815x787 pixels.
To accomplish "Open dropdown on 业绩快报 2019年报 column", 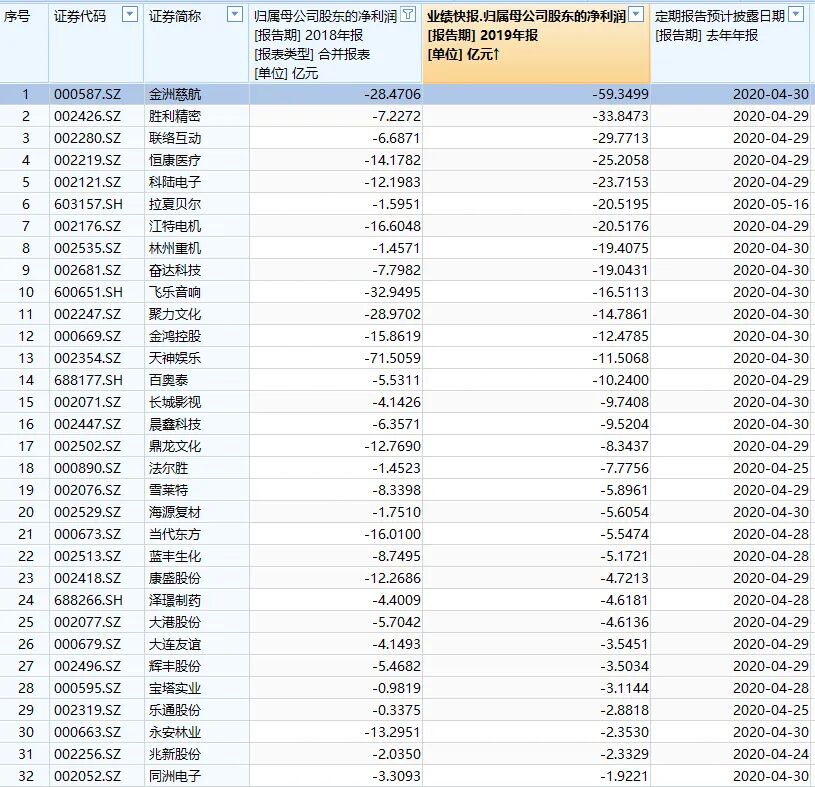I will (636, 15).
